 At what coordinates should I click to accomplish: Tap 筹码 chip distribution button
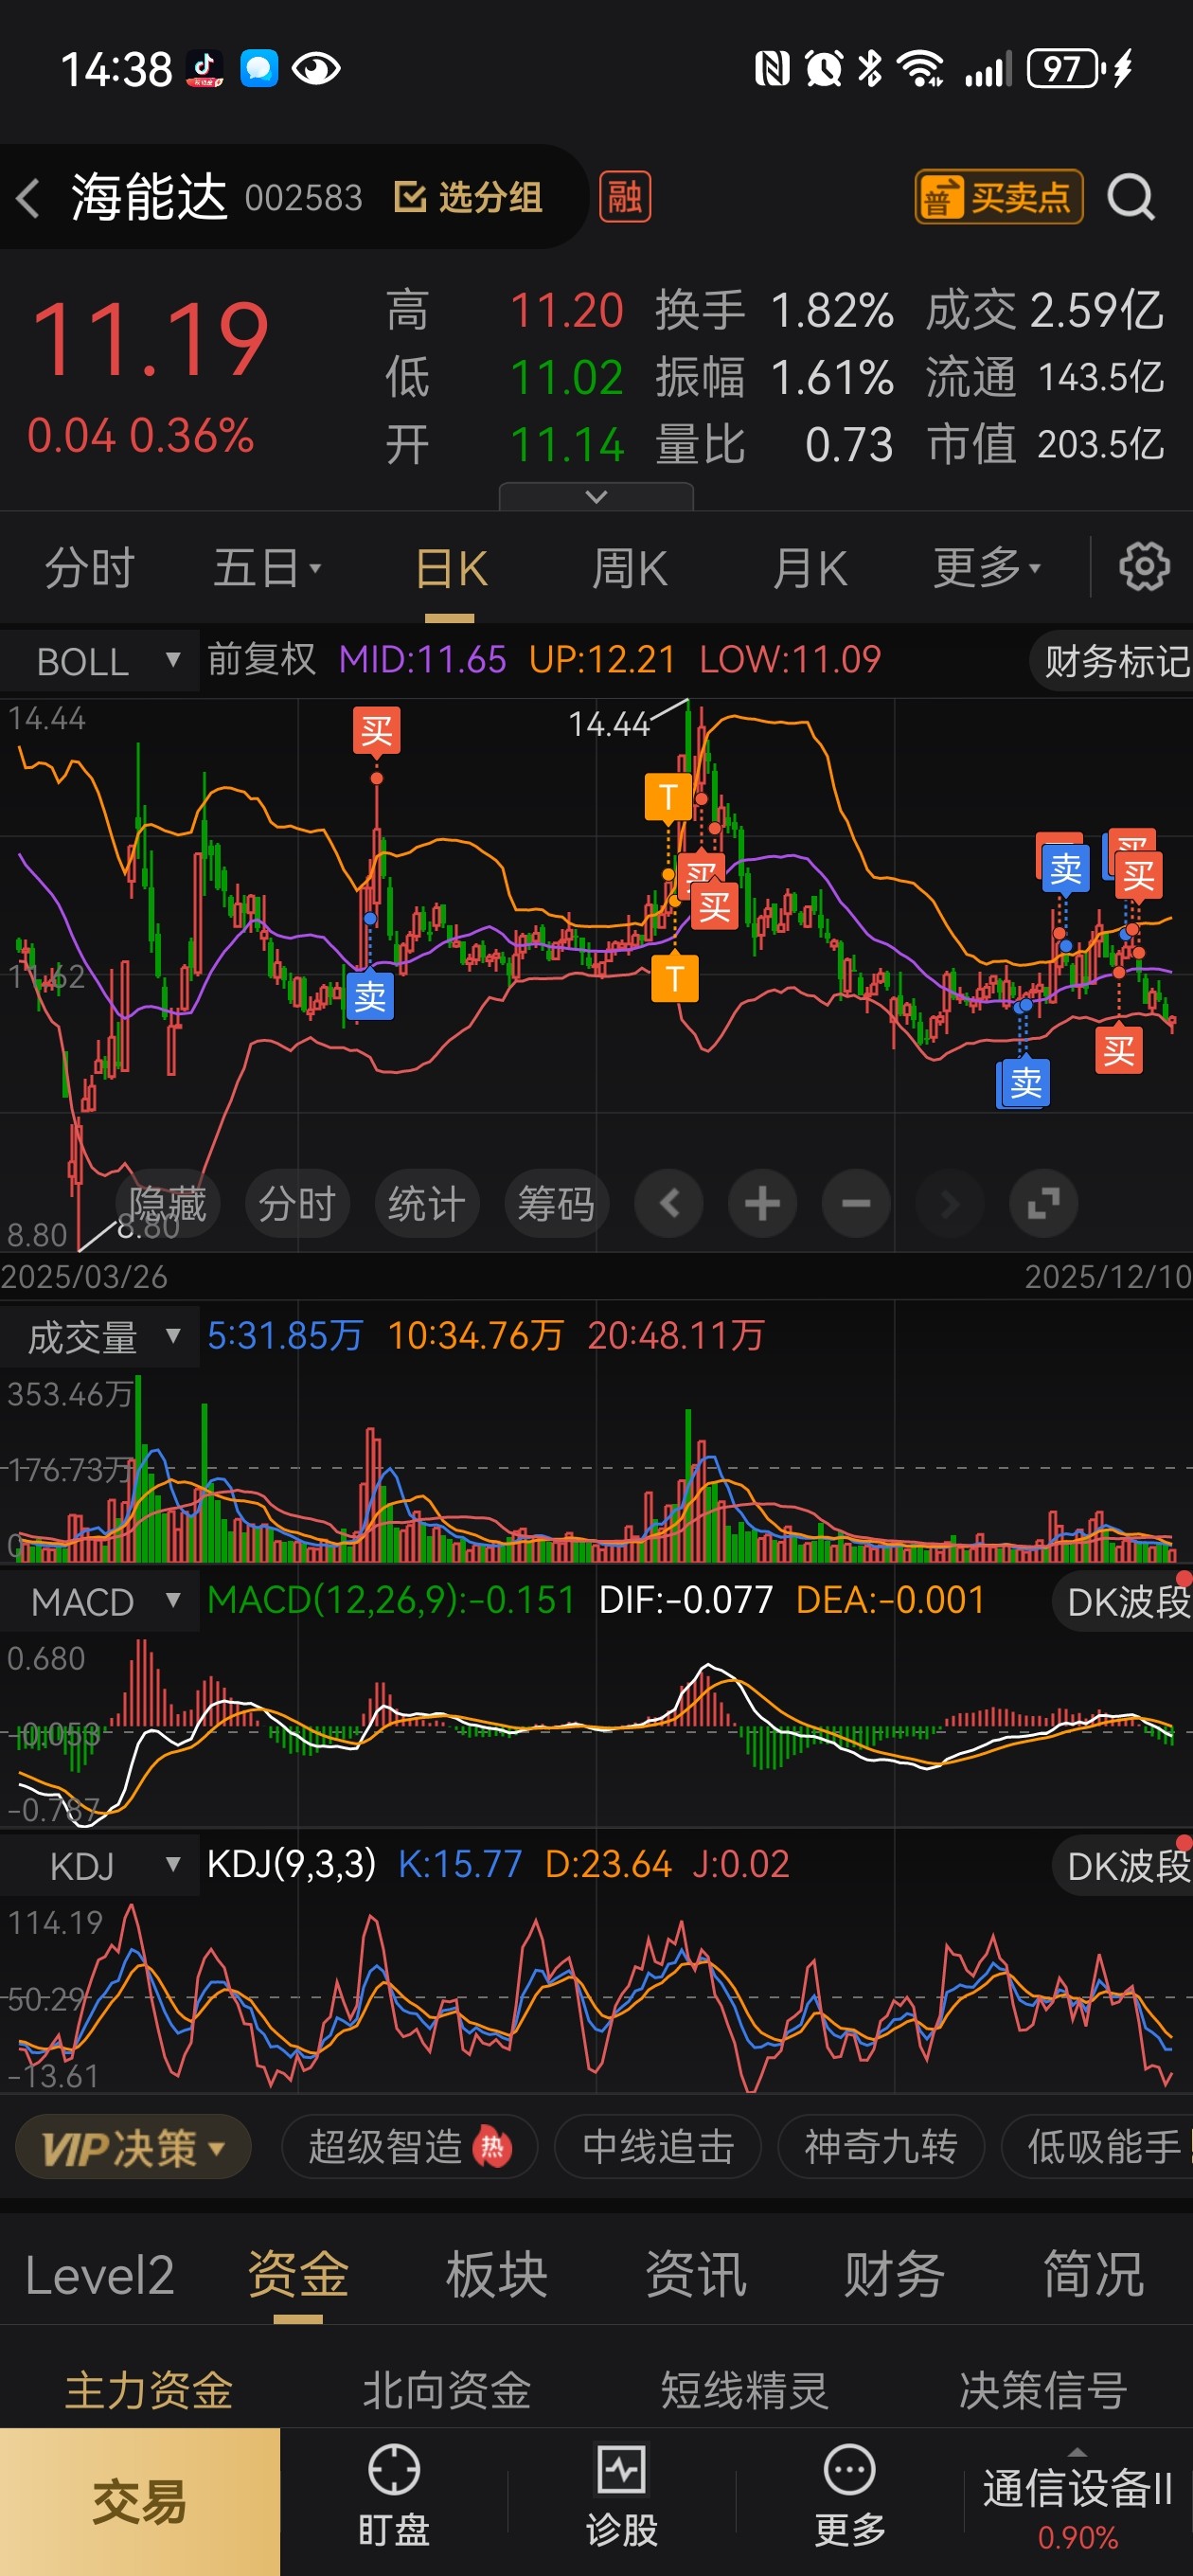(556, 1203)
